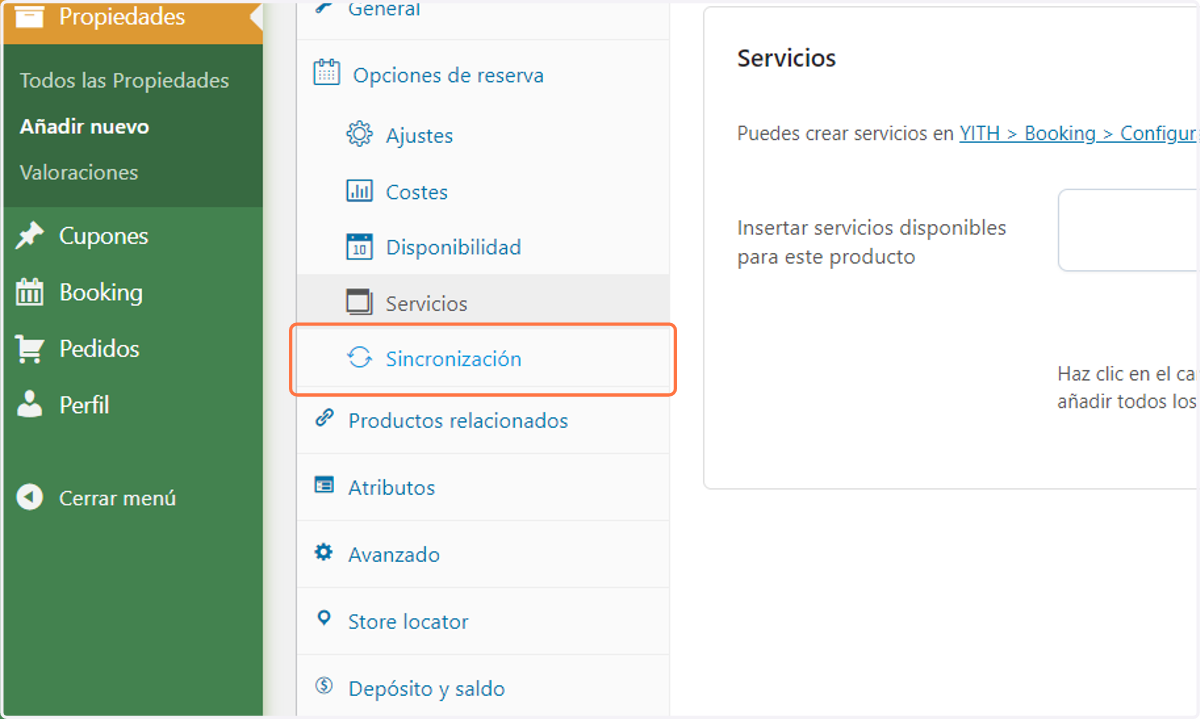Click the Productos relacionados chain-link icon

[x=324, y=418]
